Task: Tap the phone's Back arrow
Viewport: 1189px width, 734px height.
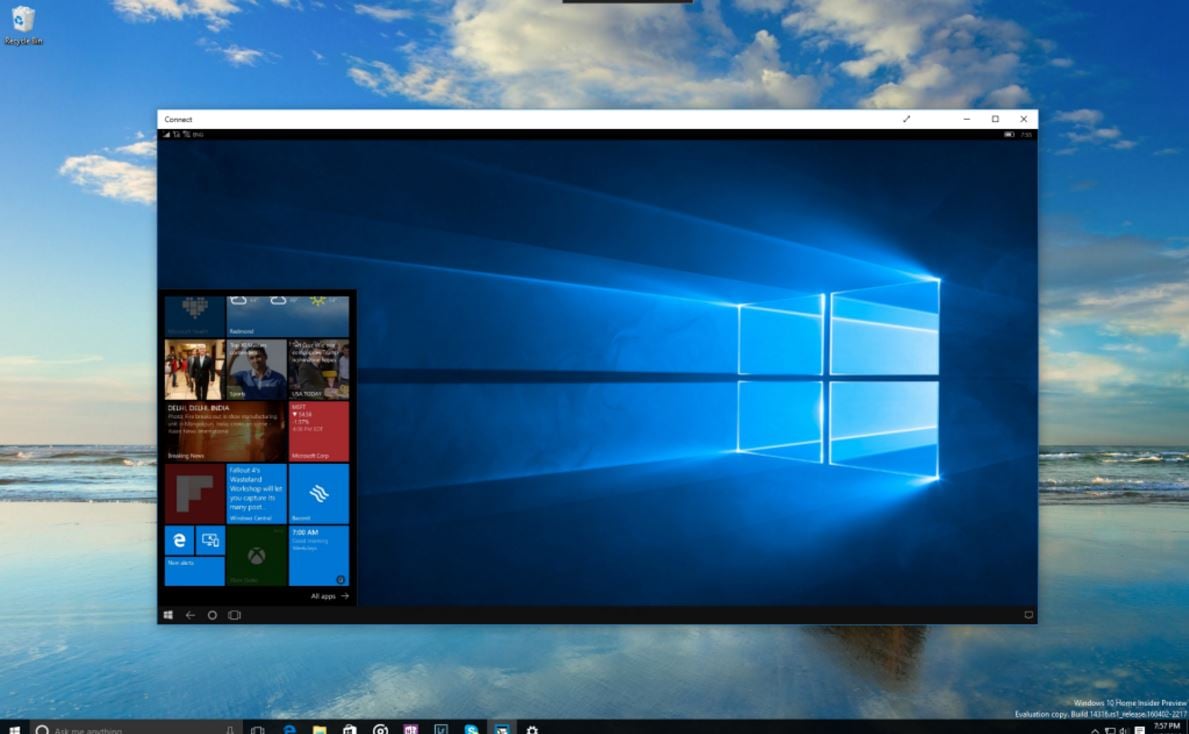Action: (189, 615)
